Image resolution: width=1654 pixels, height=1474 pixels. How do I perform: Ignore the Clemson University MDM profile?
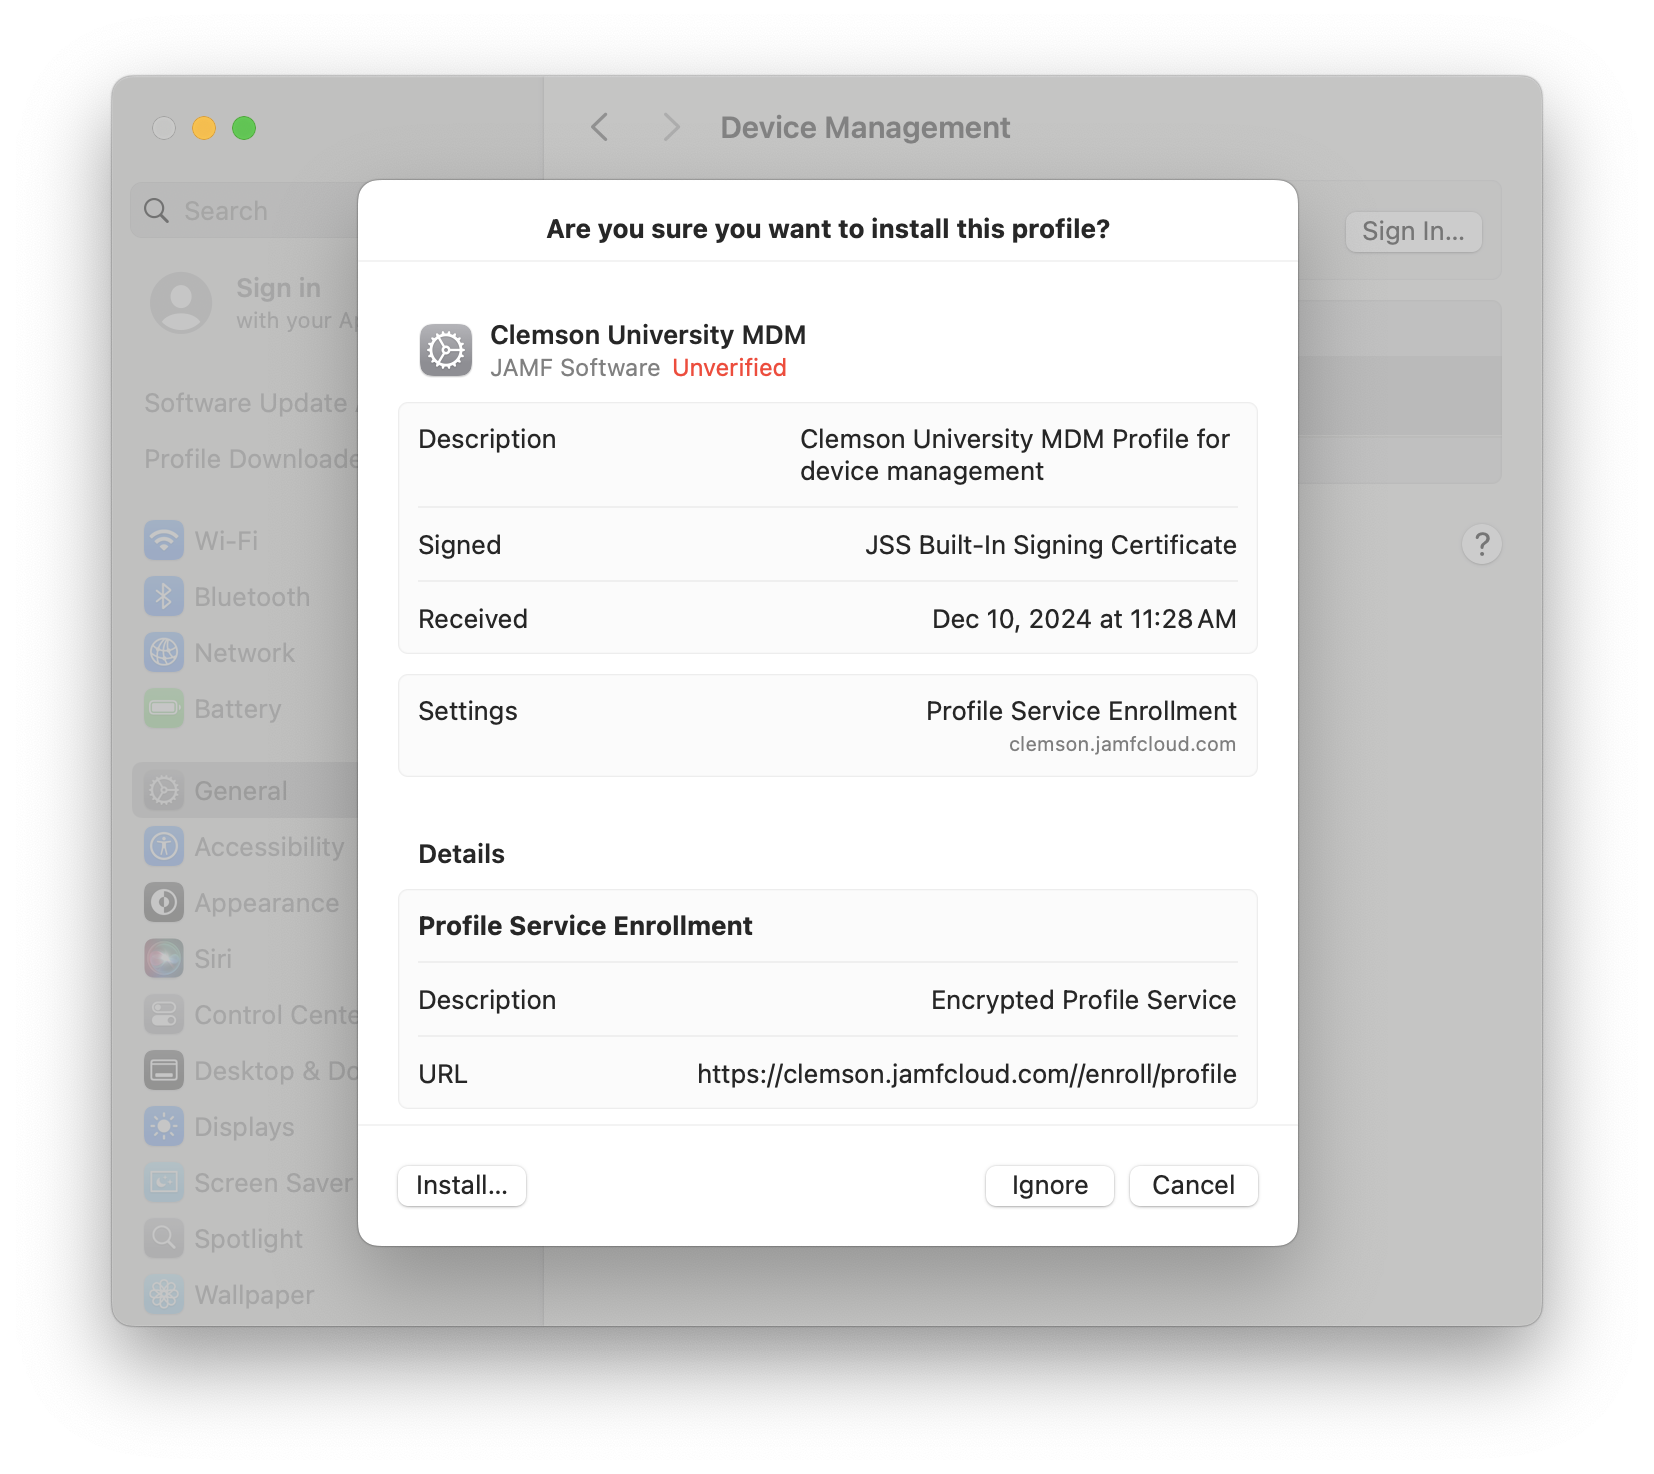tap(1048, 1185)
